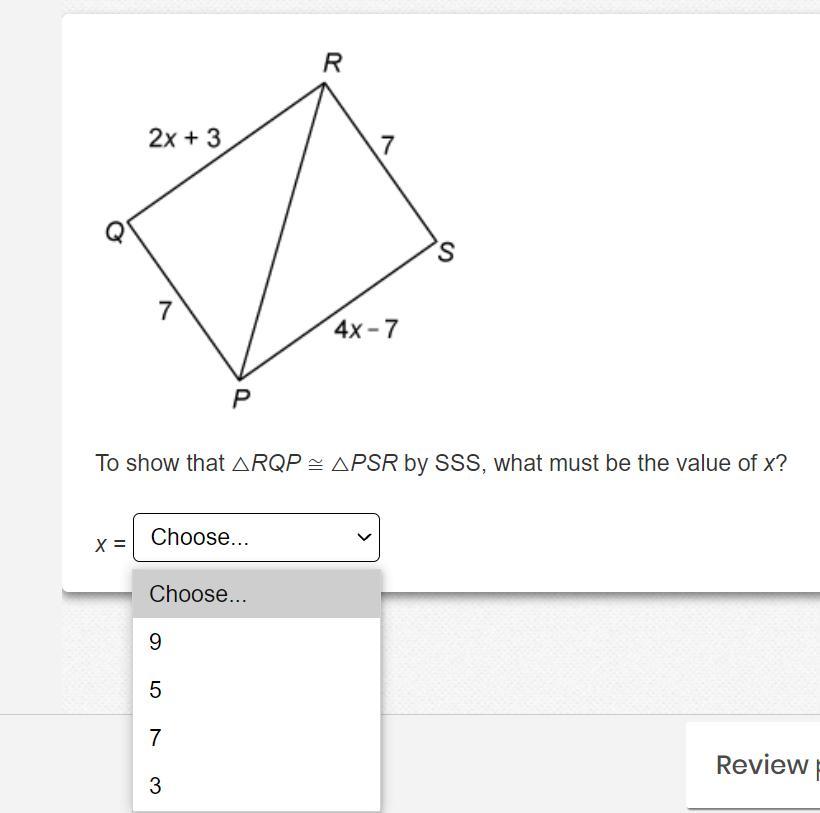Click the 2x + 3 side label
Viewport: 820px width, 813px height.
coord(185,139)
